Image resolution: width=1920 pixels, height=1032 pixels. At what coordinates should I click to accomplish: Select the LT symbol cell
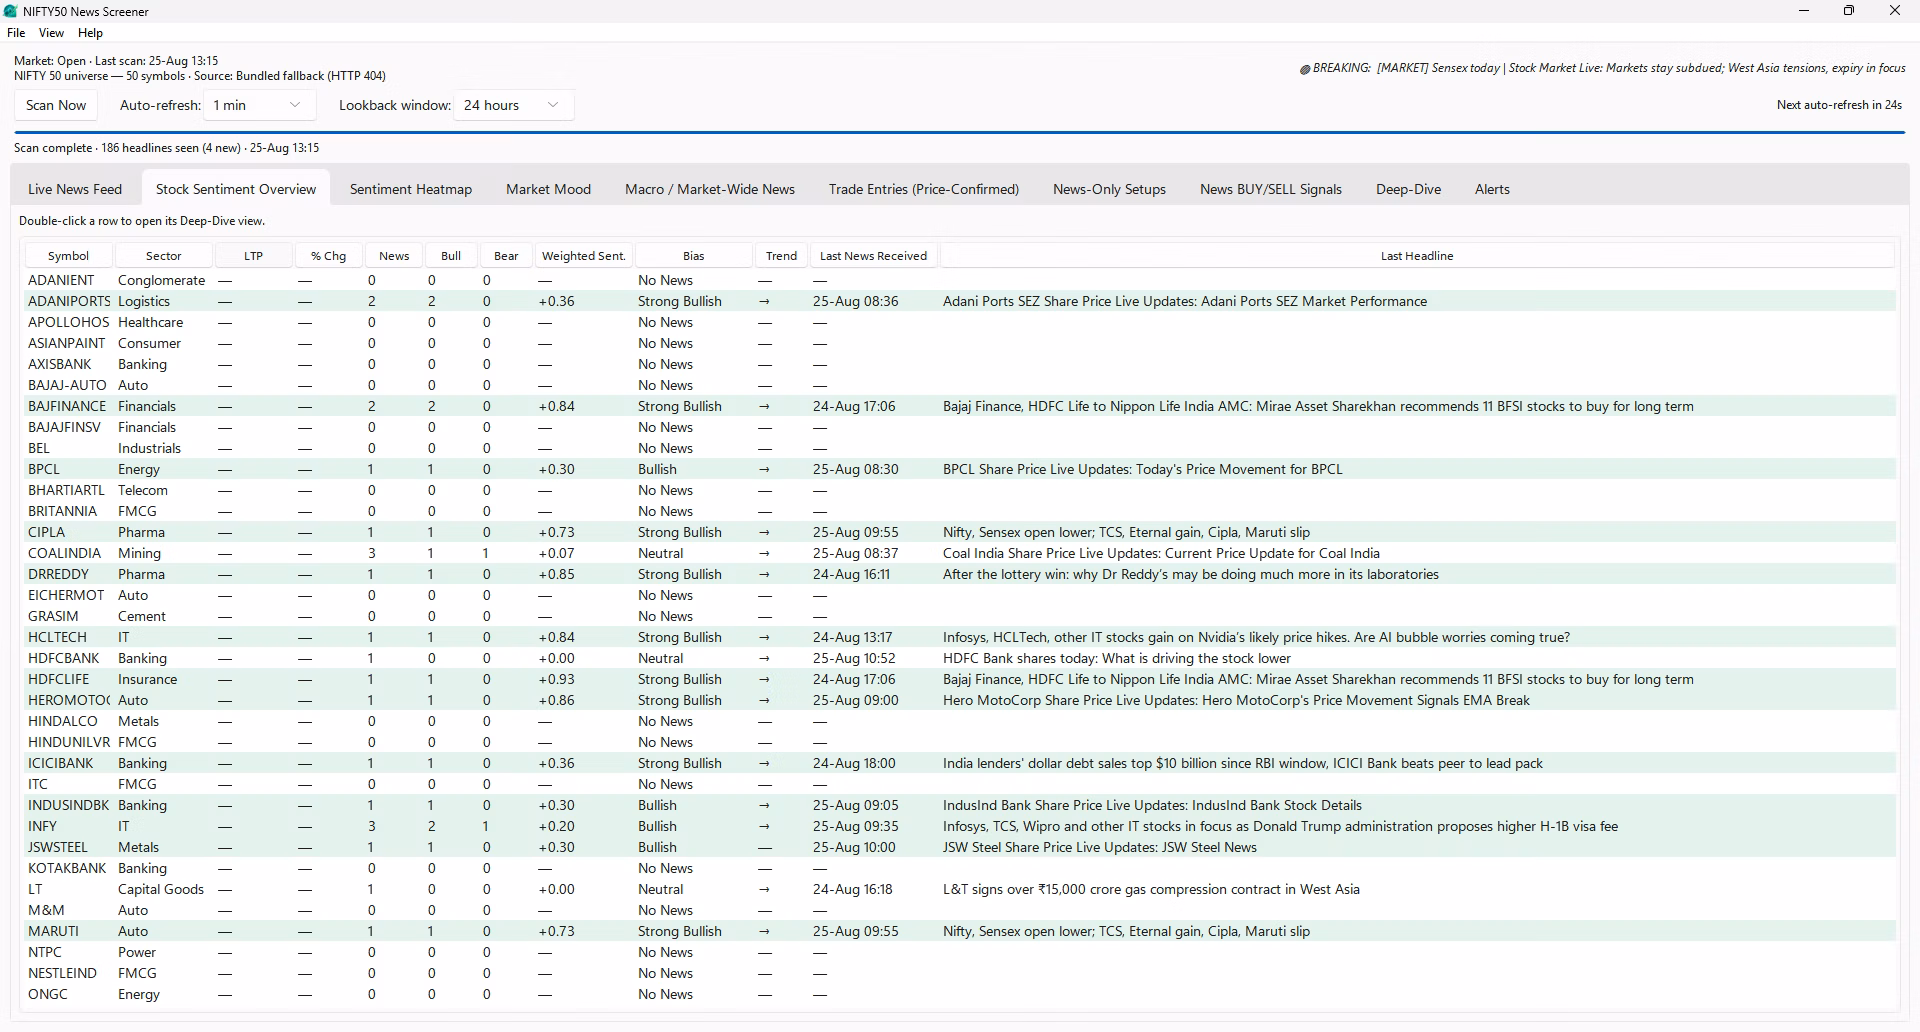click(35, 889)
